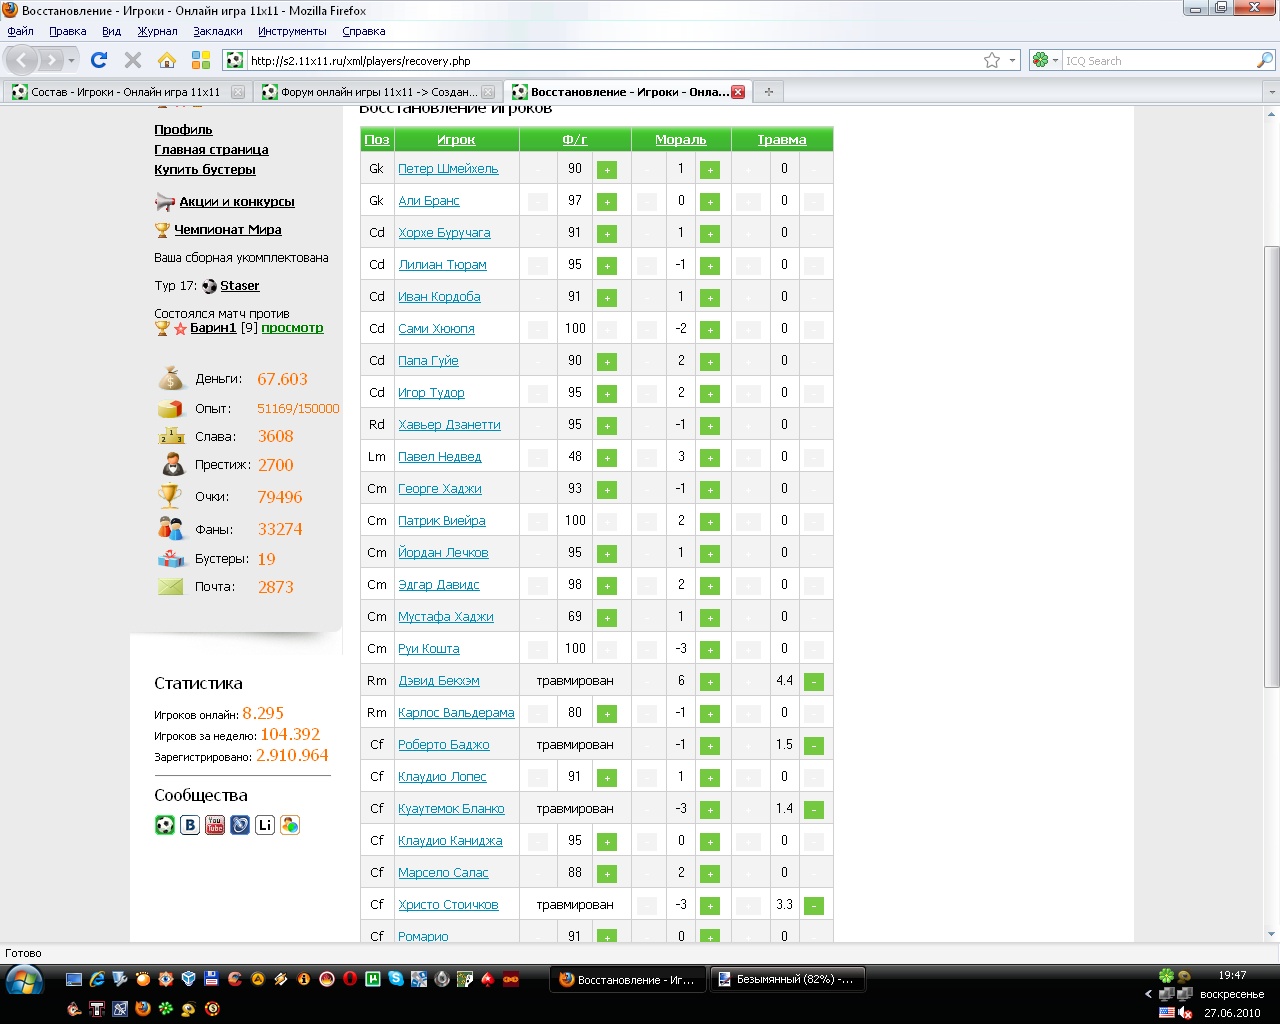Reduce injury for Роберто Баджо with minus
This screenshot has height=1024, width=1280.
814,746
